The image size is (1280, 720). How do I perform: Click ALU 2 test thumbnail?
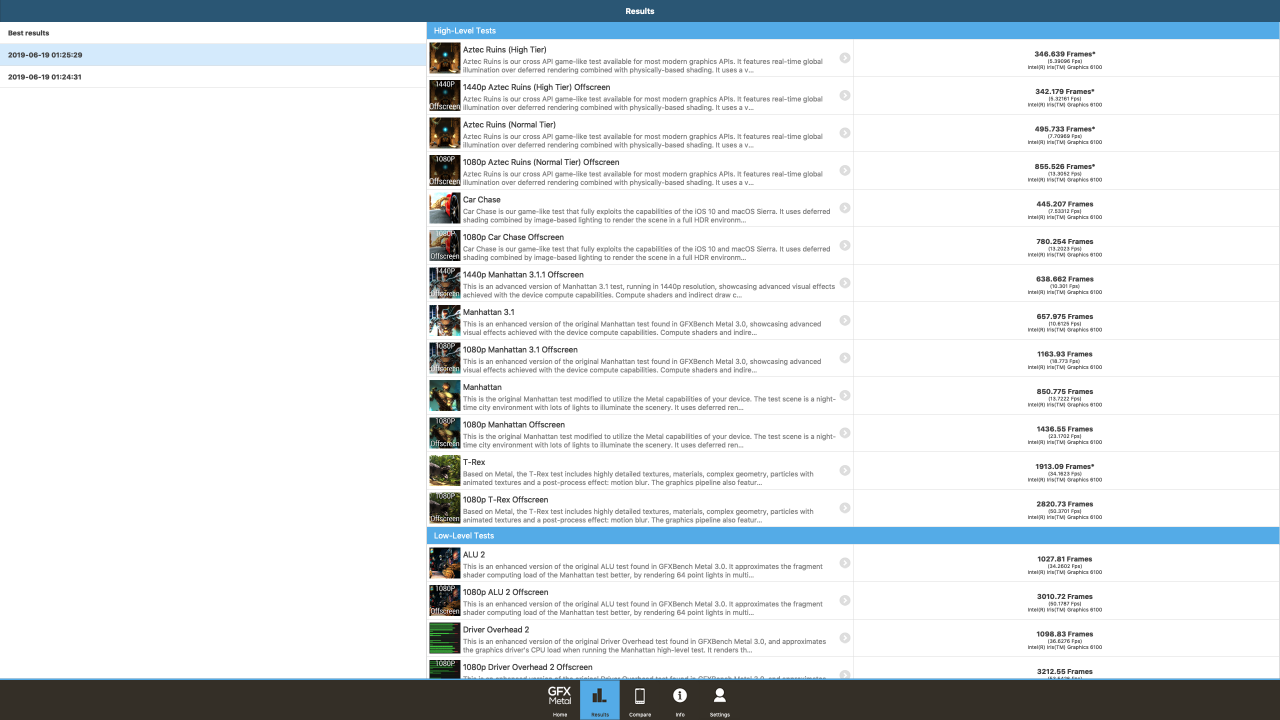click(445, 563)
